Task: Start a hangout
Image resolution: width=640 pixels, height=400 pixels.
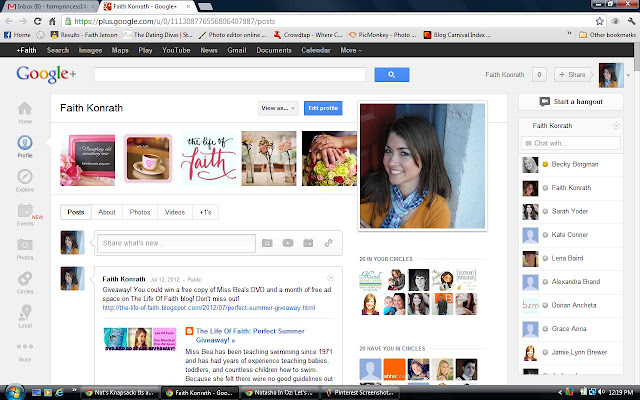Action: (x=571, y=102)
